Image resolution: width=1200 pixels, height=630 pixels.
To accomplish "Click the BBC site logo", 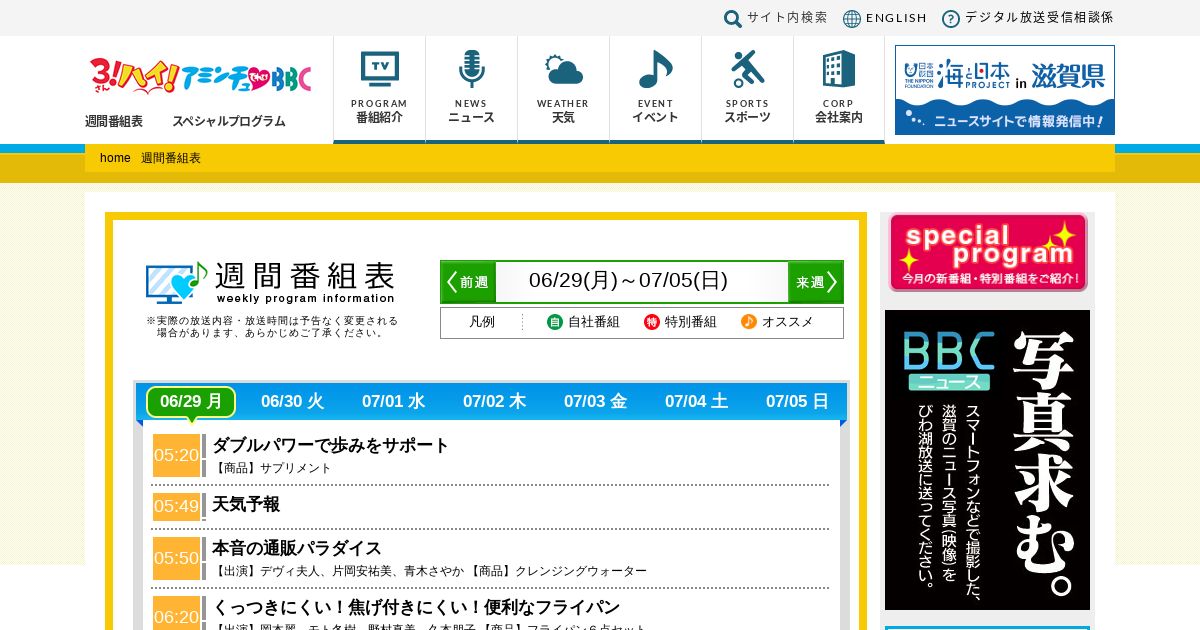I will [x=200, y=76].
